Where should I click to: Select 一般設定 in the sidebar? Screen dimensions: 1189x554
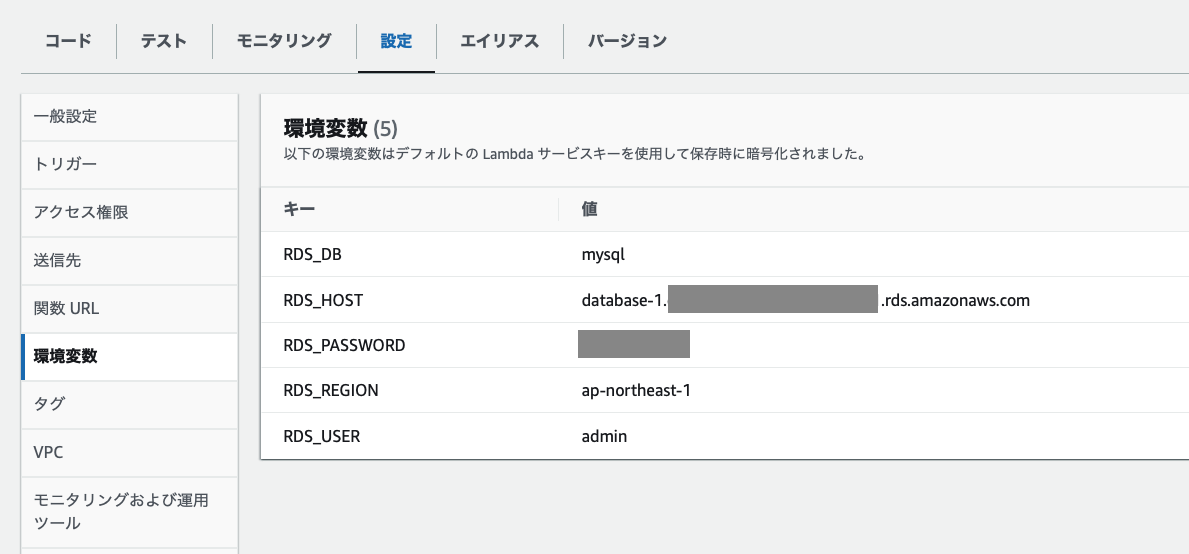click(x=66, y=116)
